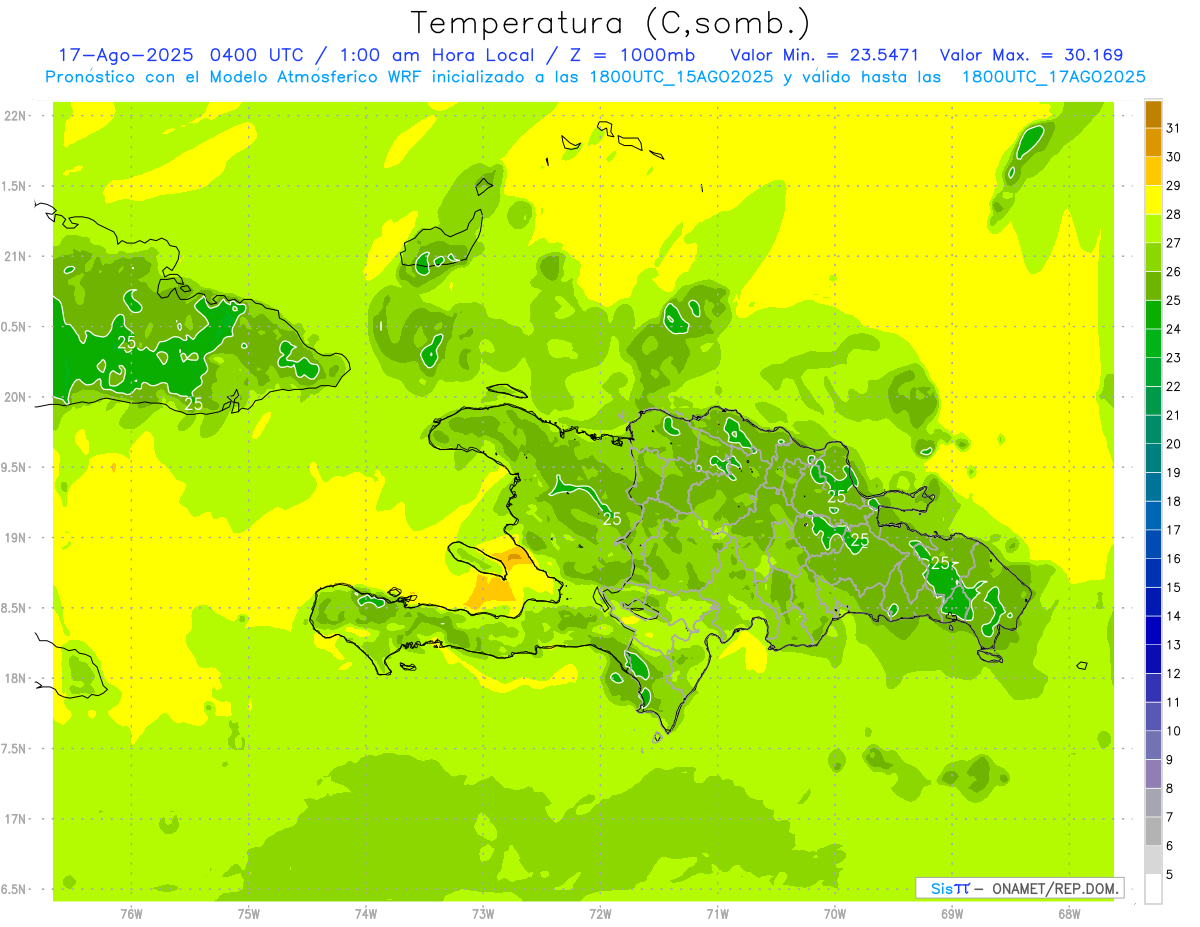Pick the white swatch below legend value 5
Image resolution: width=1200 pixels, height=927 pixels.
(1153, 888)
